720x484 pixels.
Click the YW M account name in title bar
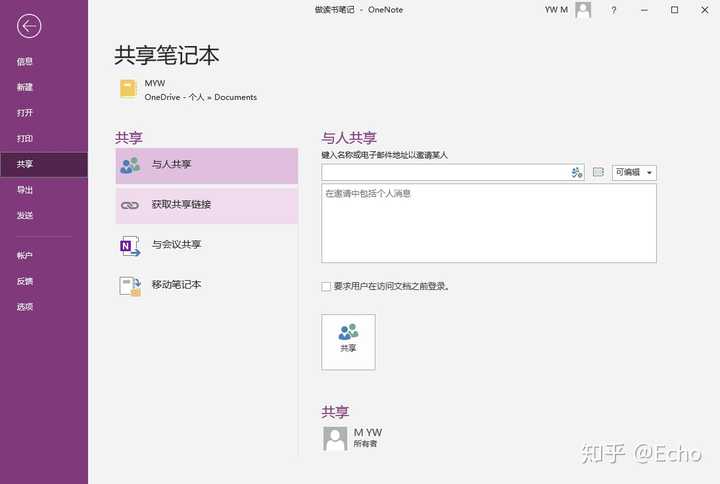(556, 10)
